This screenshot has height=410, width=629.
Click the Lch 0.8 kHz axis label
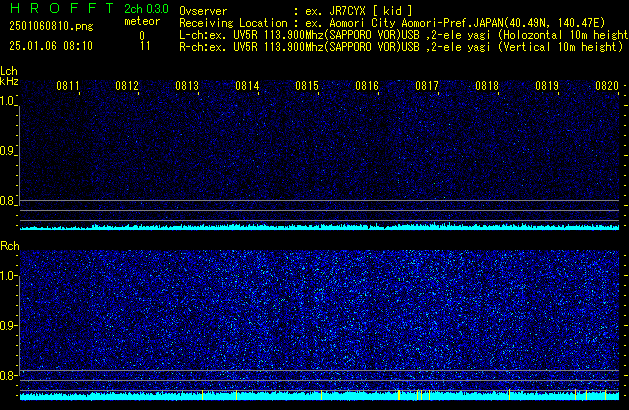click(x=7, y=201)
